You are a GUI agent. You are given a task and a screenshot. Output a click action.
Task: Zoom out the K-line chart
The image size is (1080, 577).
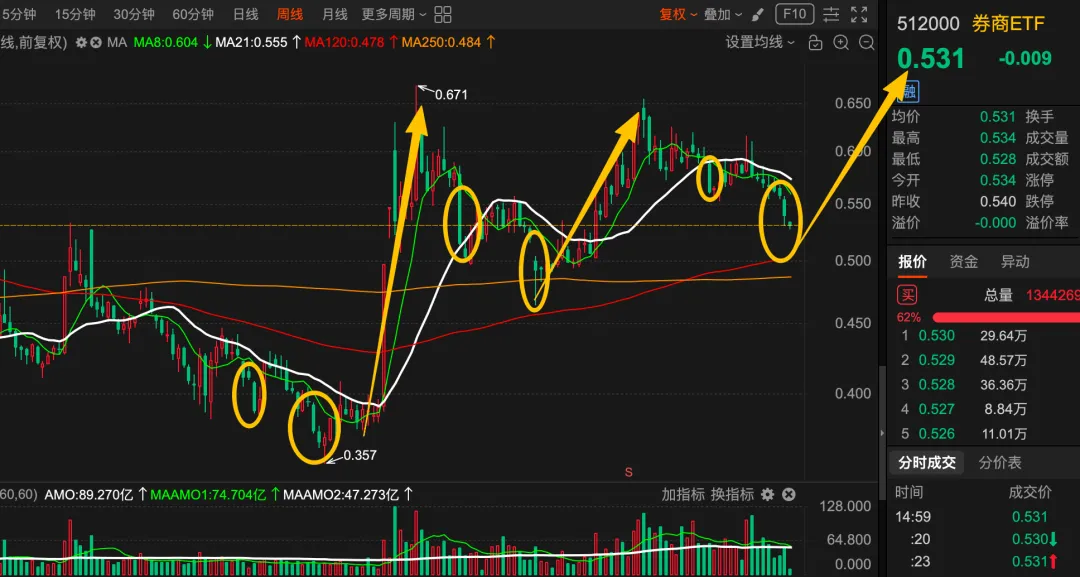click(866, 43)
